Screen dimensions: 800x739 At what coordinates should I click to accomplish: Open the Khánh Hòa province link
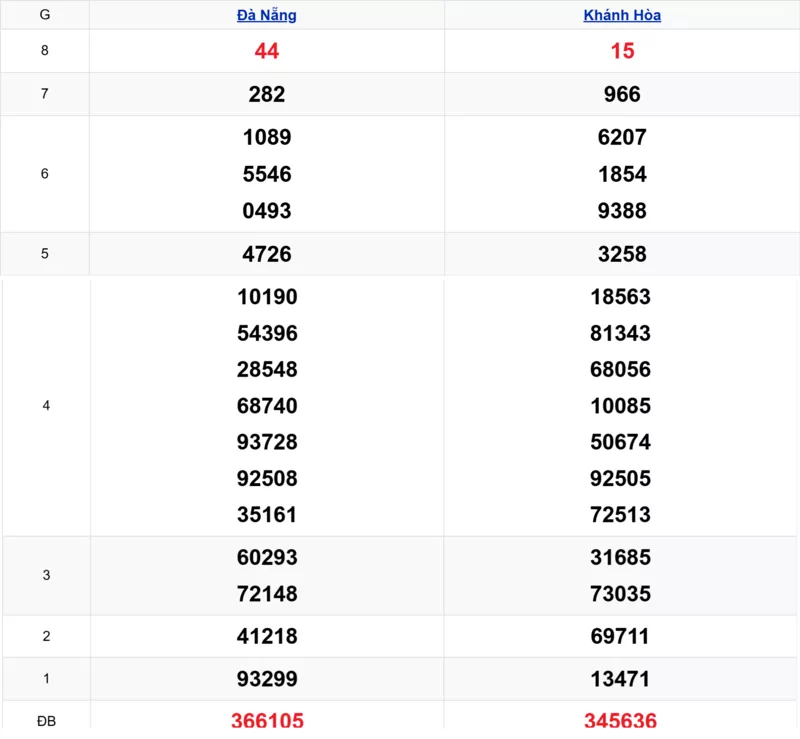point(622,15)
